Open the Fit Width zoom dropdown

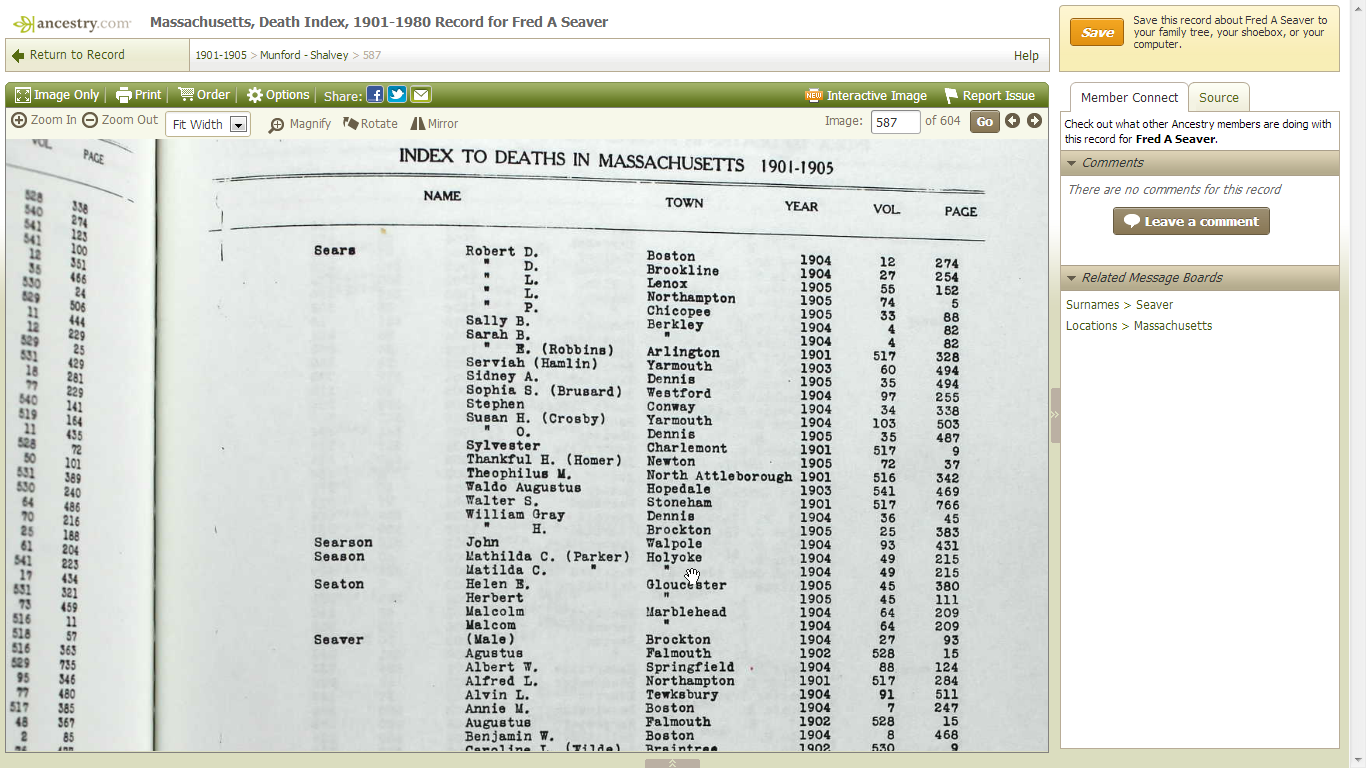click(237, 124)
